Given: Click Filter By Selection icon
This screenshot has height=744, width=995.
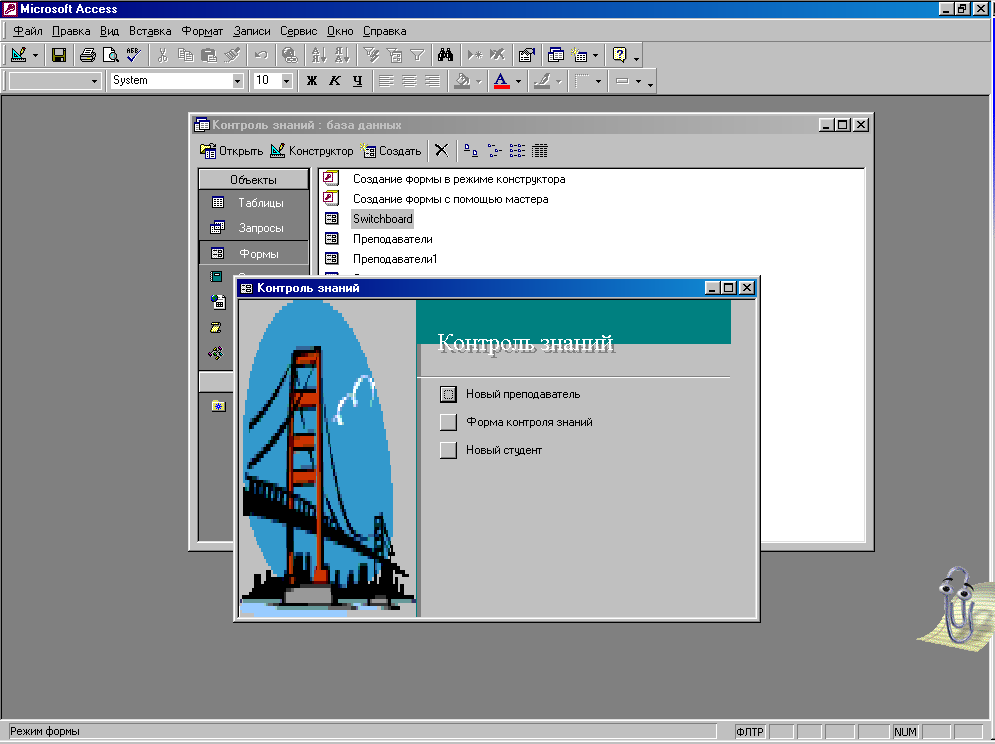Looking at the screenshot, I should coord(371,55).
